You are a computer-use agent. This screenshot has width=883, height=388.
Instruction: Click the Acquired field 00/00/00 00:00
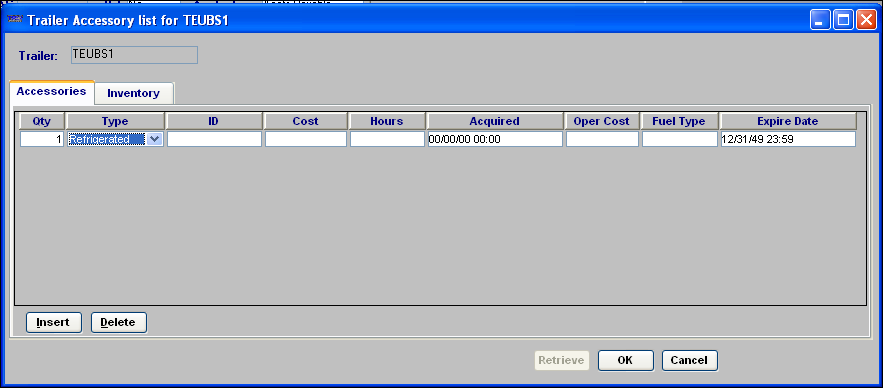[x=495, y=139]
